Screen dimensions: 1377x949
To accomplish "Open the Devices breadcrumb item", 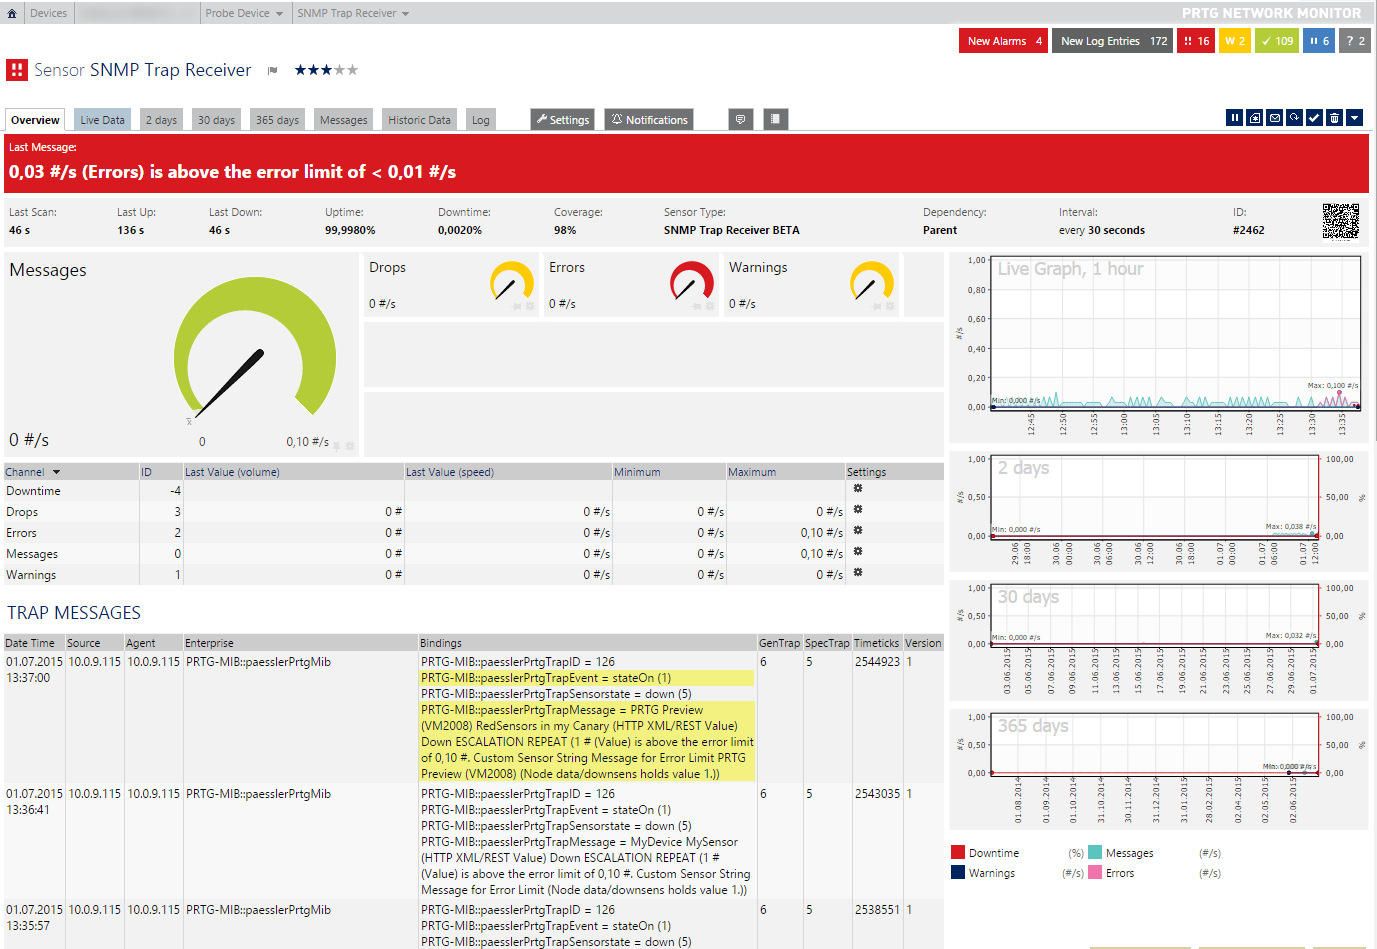I will 48,13.
